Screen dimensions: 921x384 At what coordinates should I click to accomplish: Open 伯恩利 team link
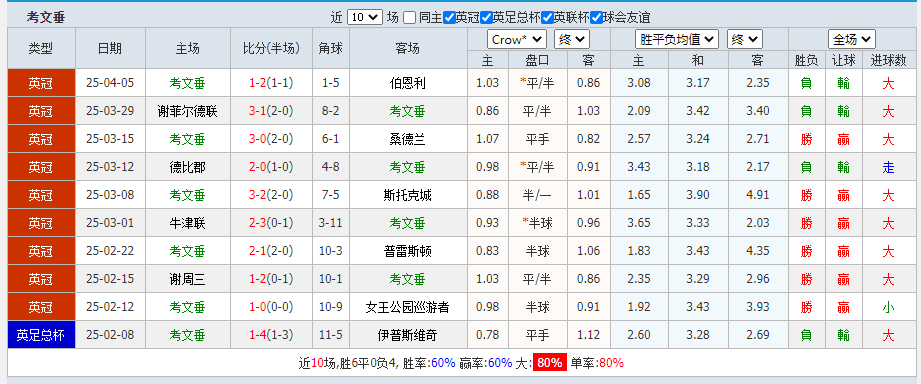pyautogui.click(x=408, y=83)
